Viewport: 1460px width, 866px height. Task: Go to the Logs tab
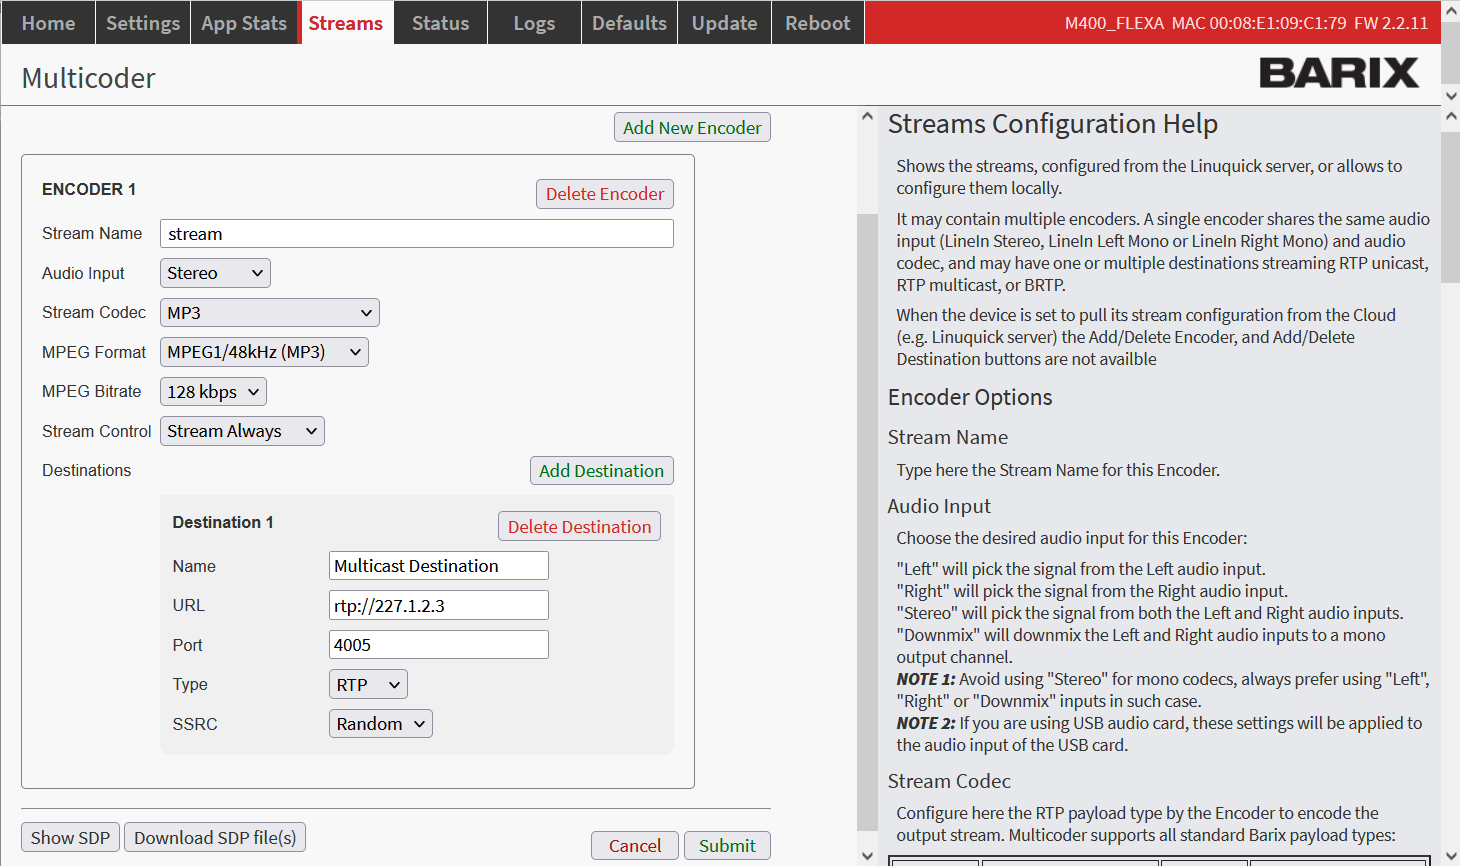pos(534,23)
